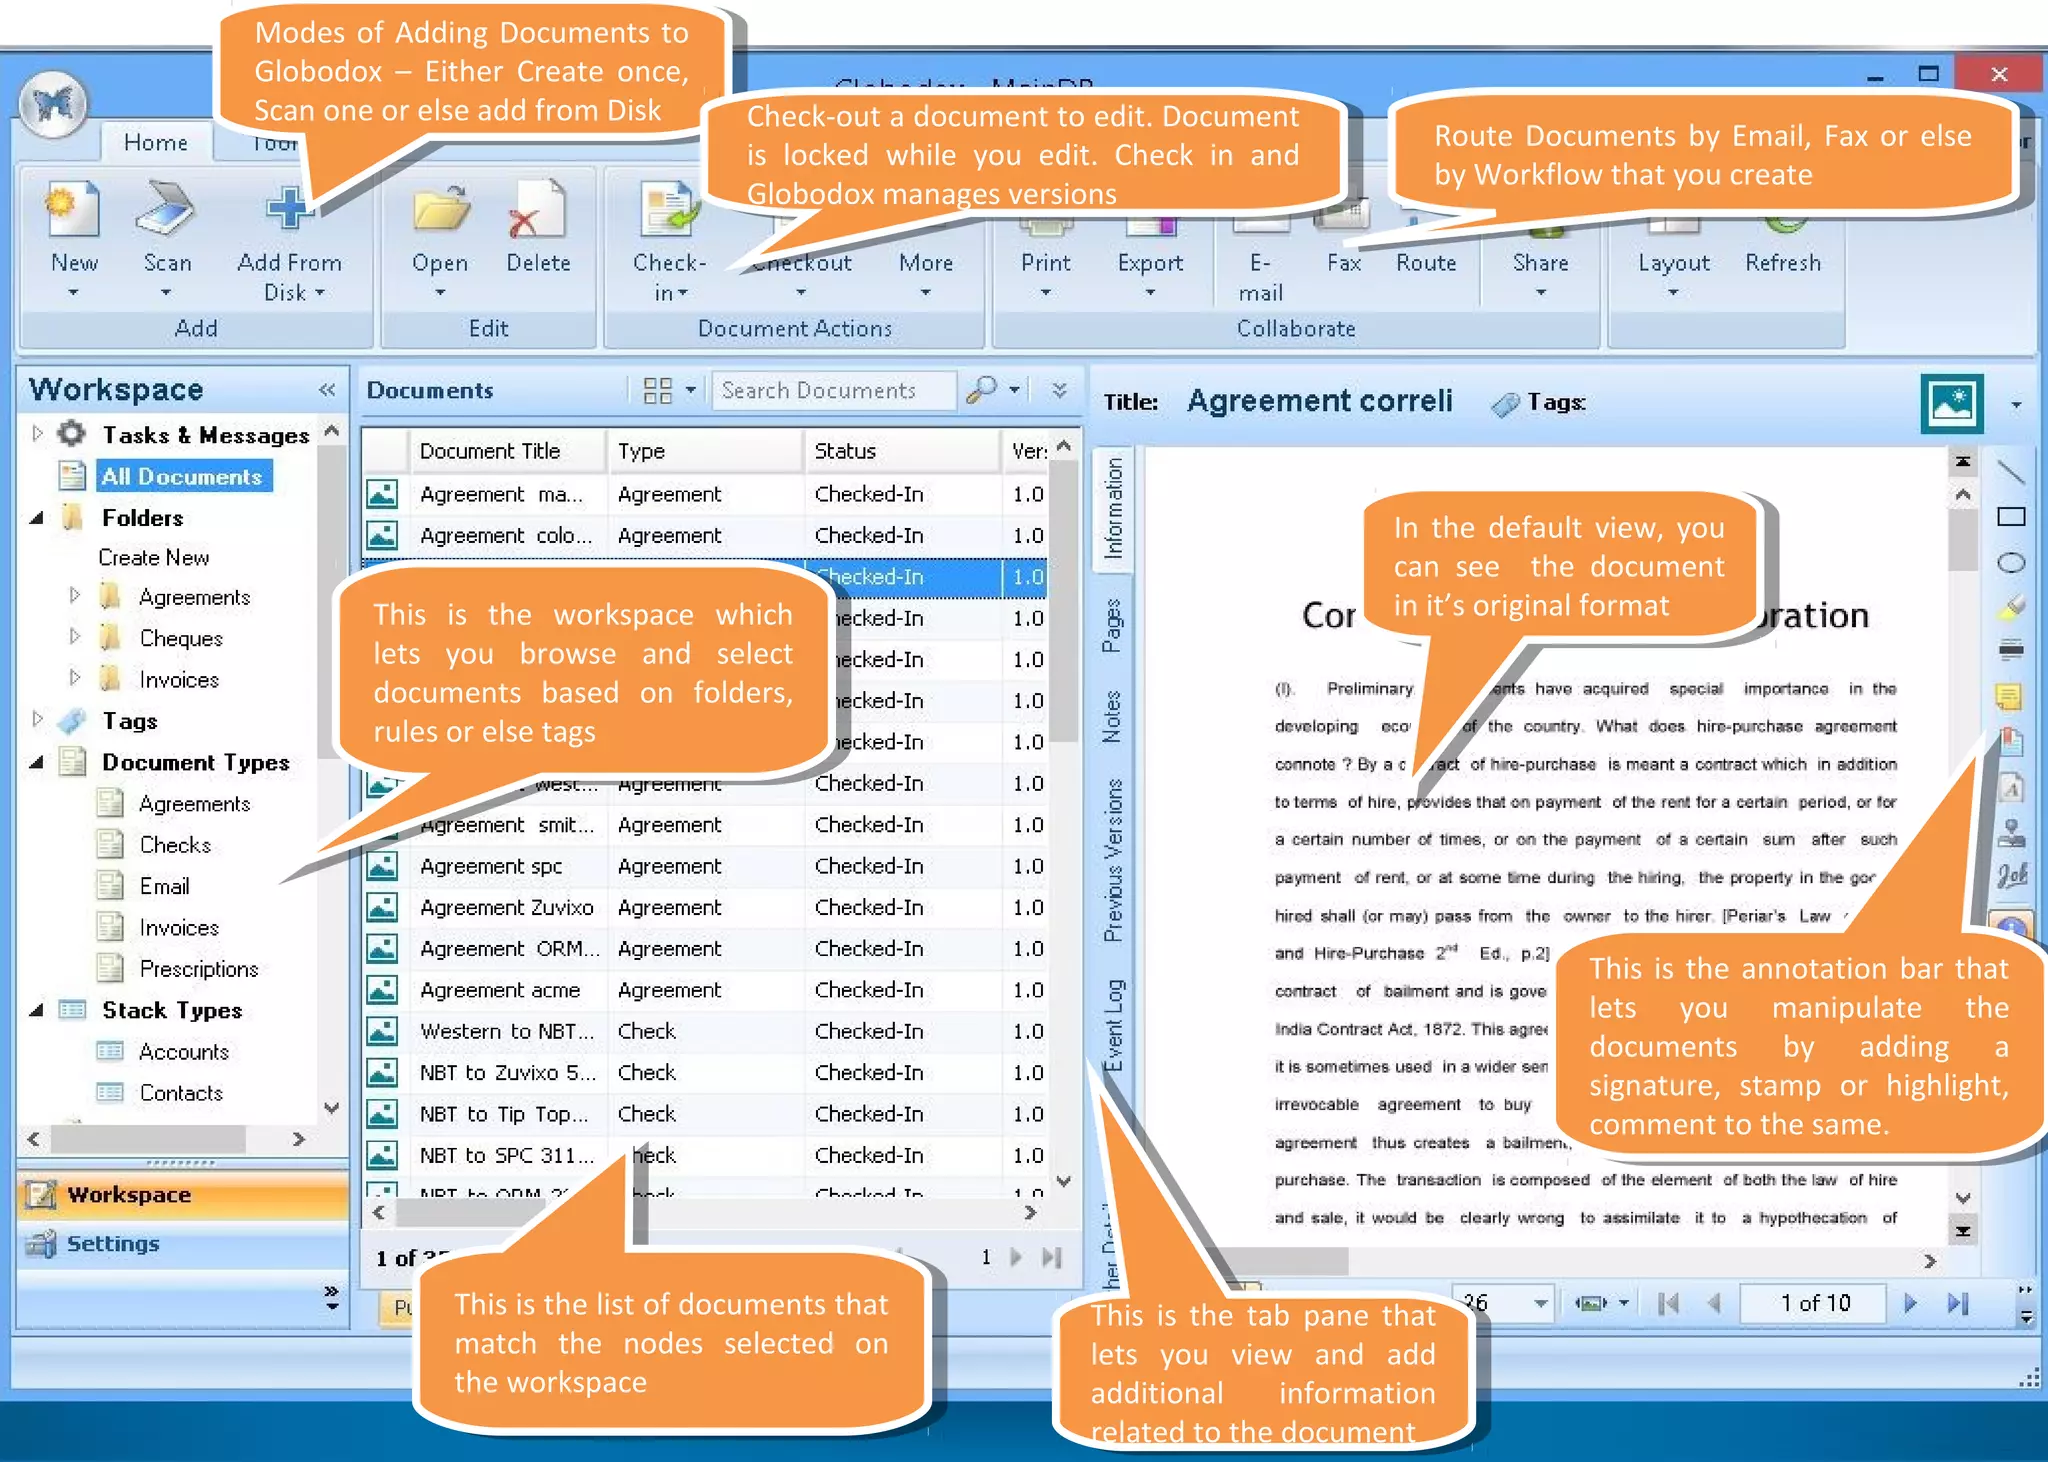Click the Delete document icon
Screen dimensions: 2048x1462
pos(537,211)
